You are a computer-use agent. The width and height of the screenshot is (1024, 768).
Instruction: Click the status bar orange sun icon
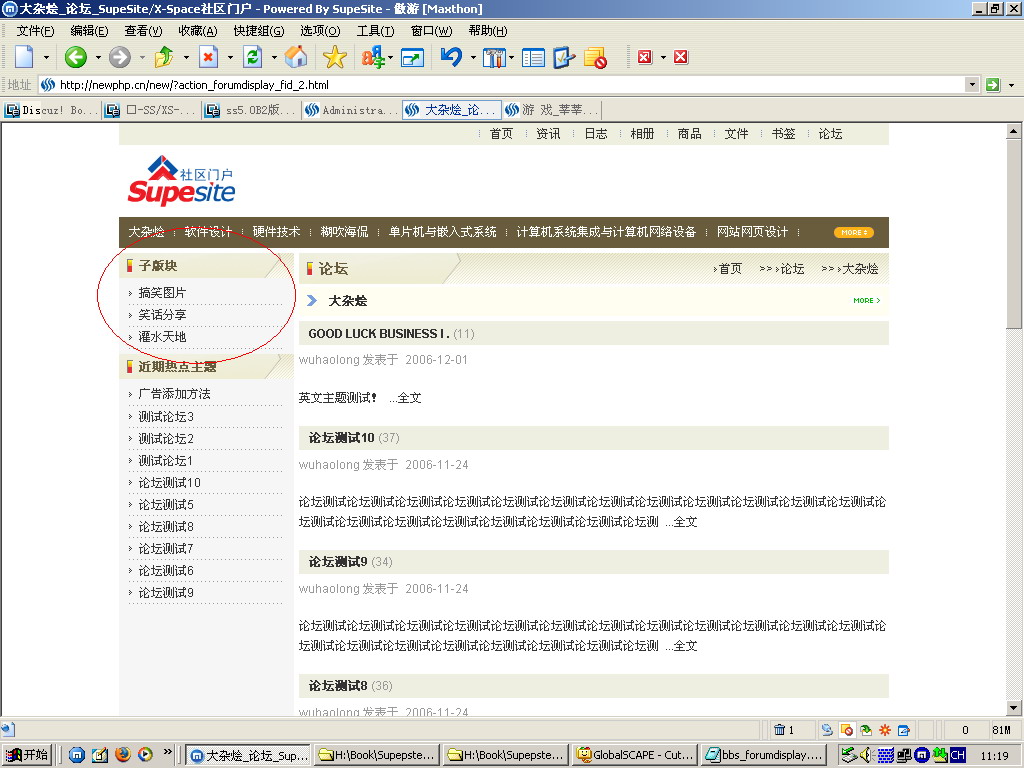(x=885, y=730)
